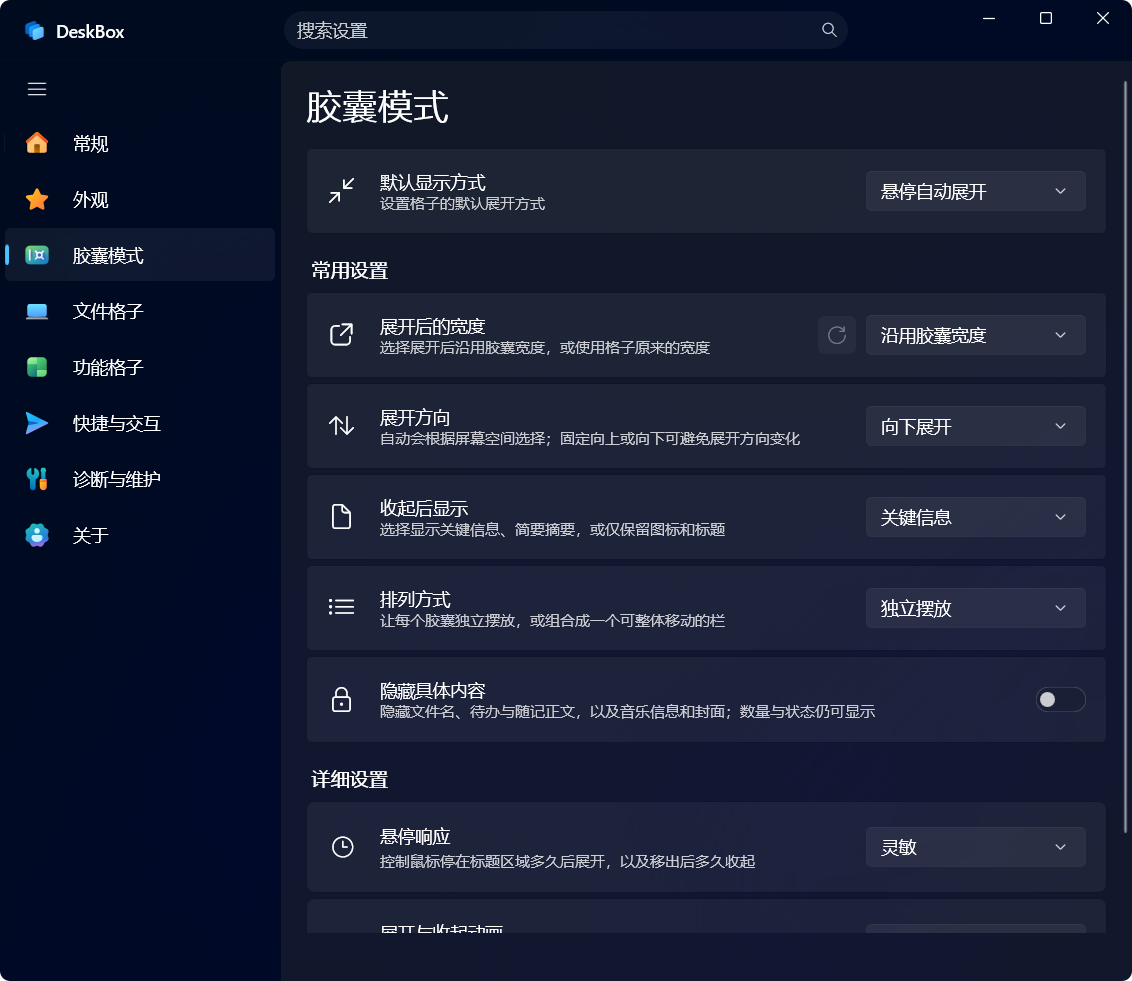Maximize the DeskBox window
The width and height of the screenshot is (1132, 981).
1045,18
